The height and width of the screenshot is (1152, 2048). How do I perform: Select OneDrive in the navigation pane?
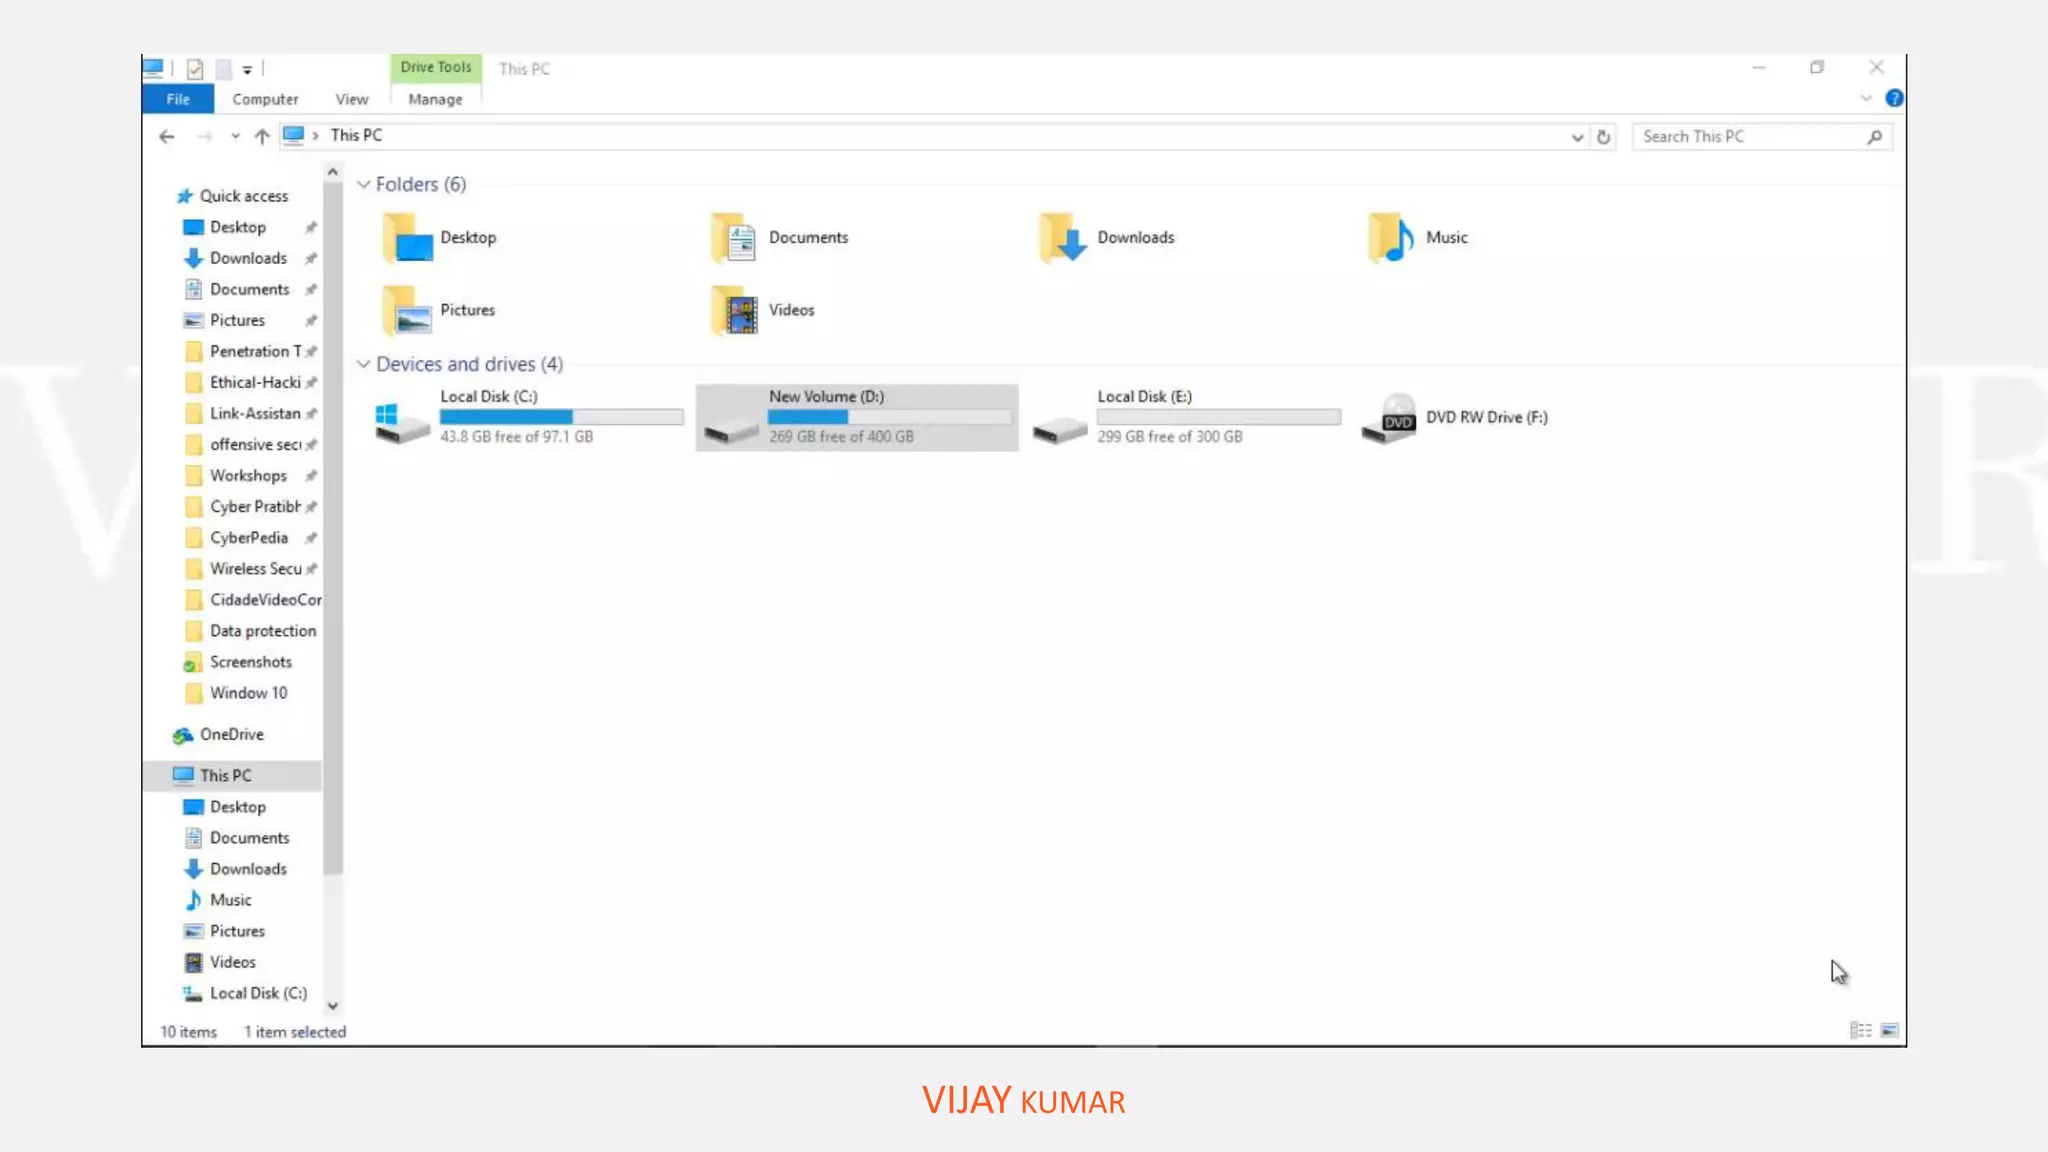tap(232, 734)
